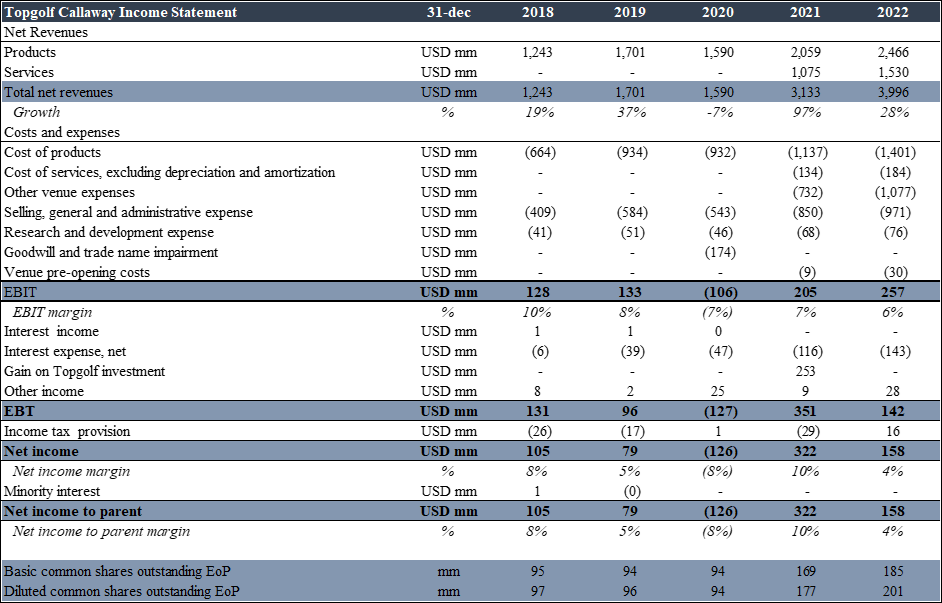
Task: Select the 'Minority interest' label
Action: click(x=52, y=491)
